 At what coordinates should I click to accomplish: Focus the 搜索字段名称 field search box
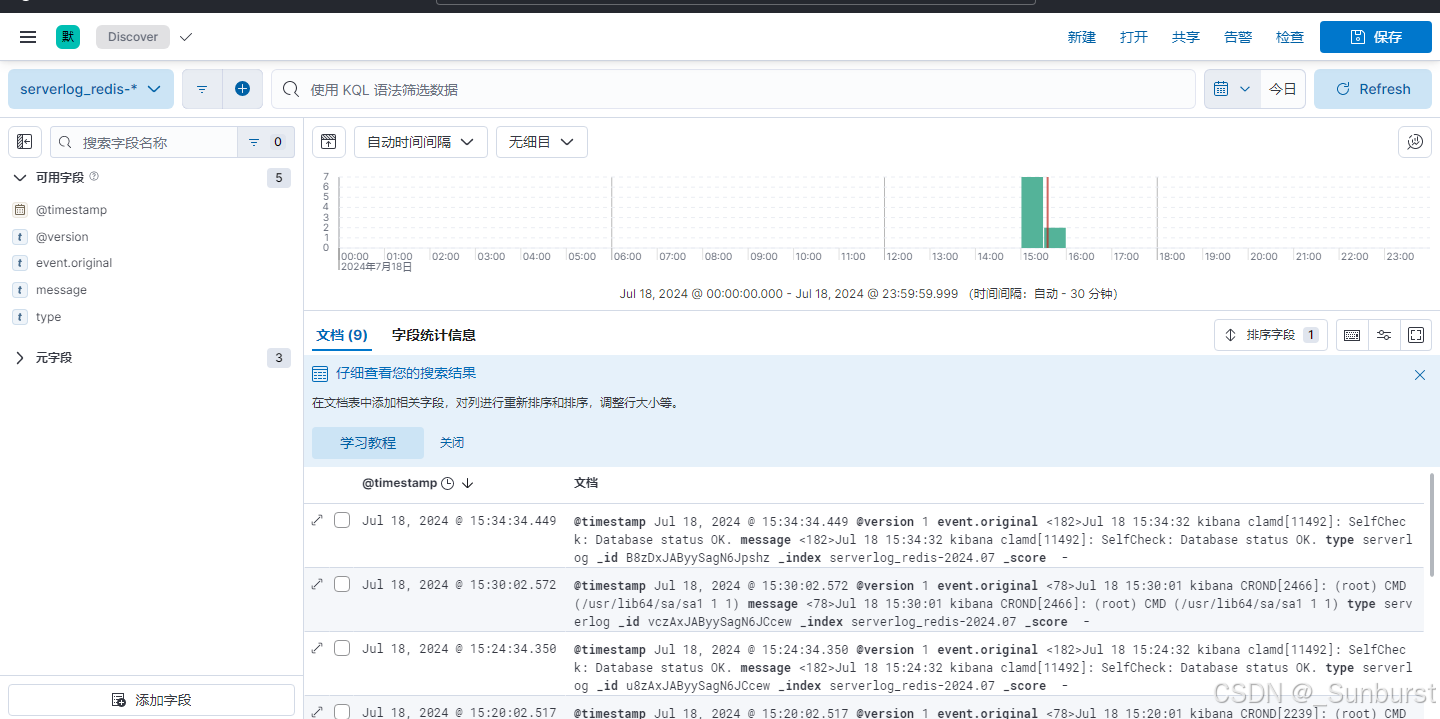point(145,142)
